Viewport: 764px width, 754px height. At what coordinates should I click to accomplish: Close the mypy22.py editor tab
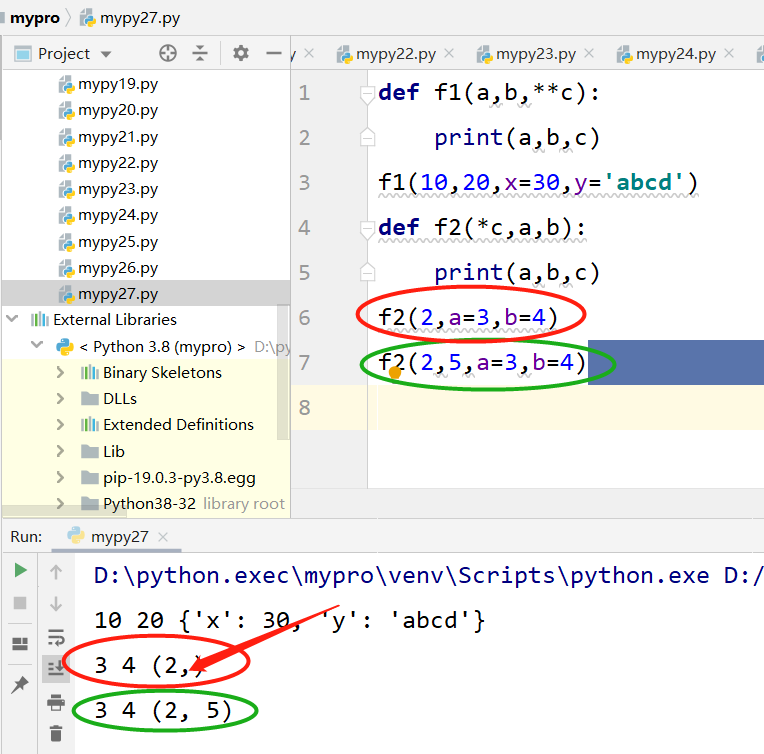(x=449, y=53)
